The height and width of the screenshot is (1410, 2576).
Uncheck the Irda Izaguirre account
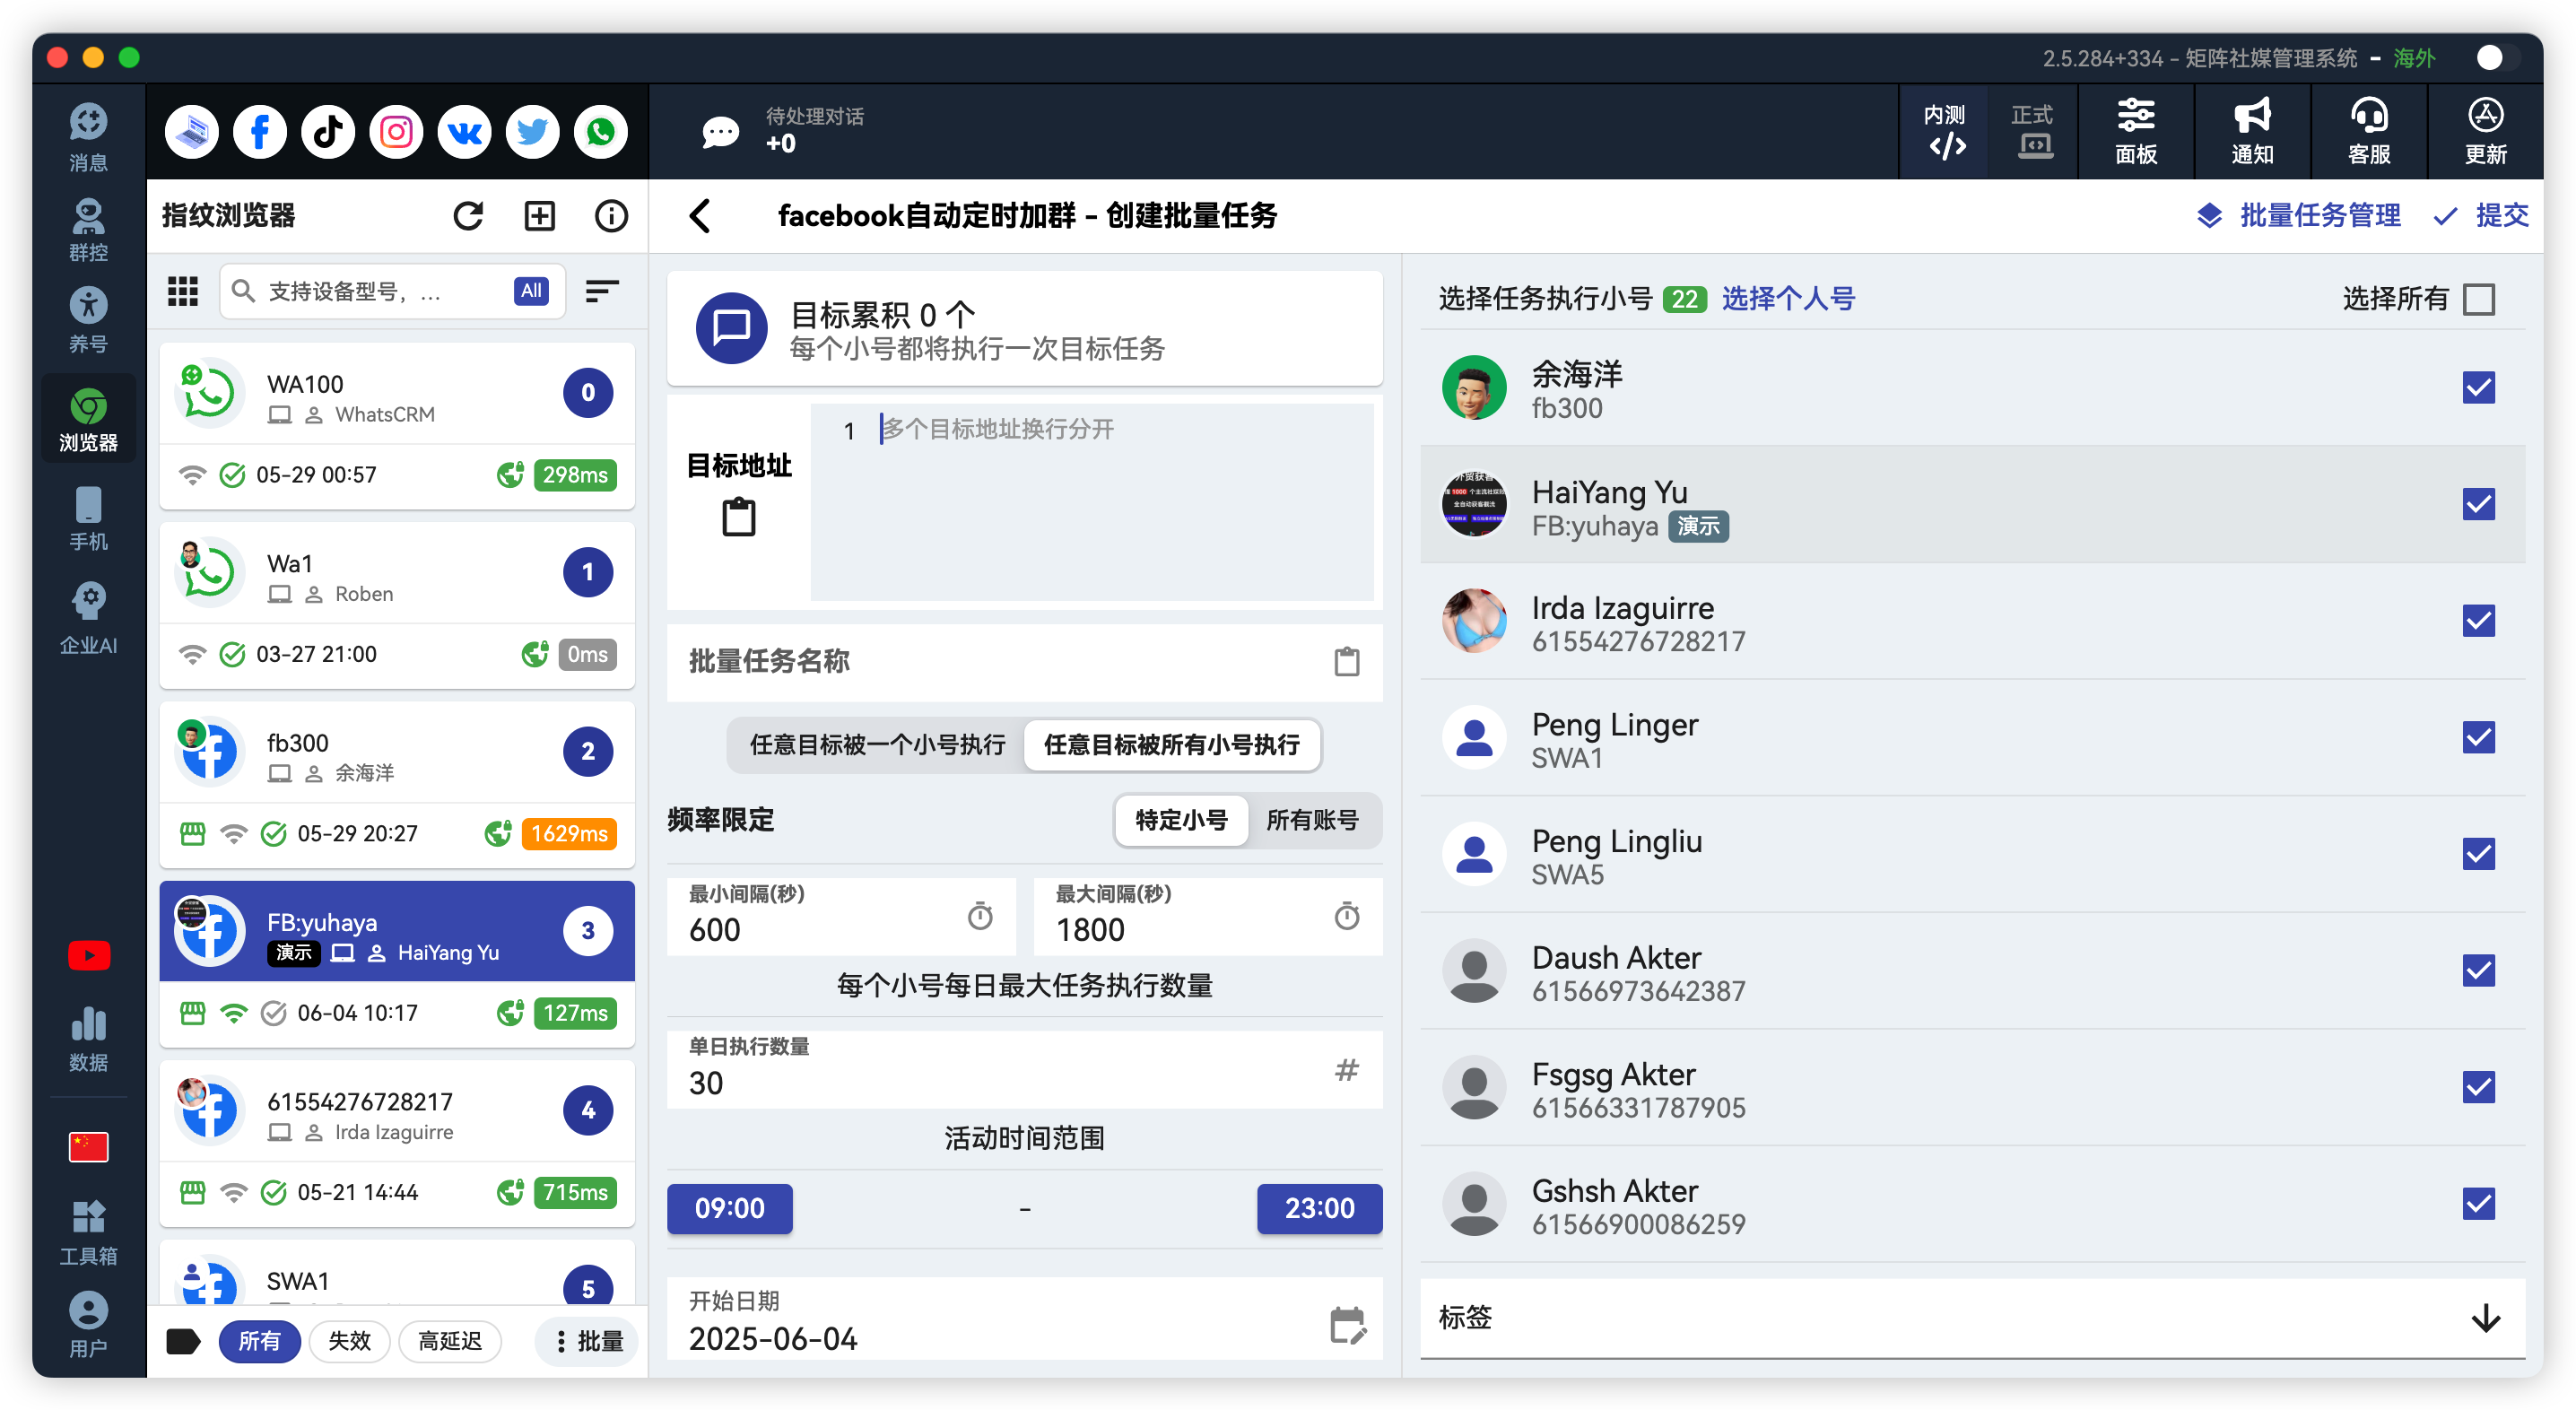click(2479, 621)
